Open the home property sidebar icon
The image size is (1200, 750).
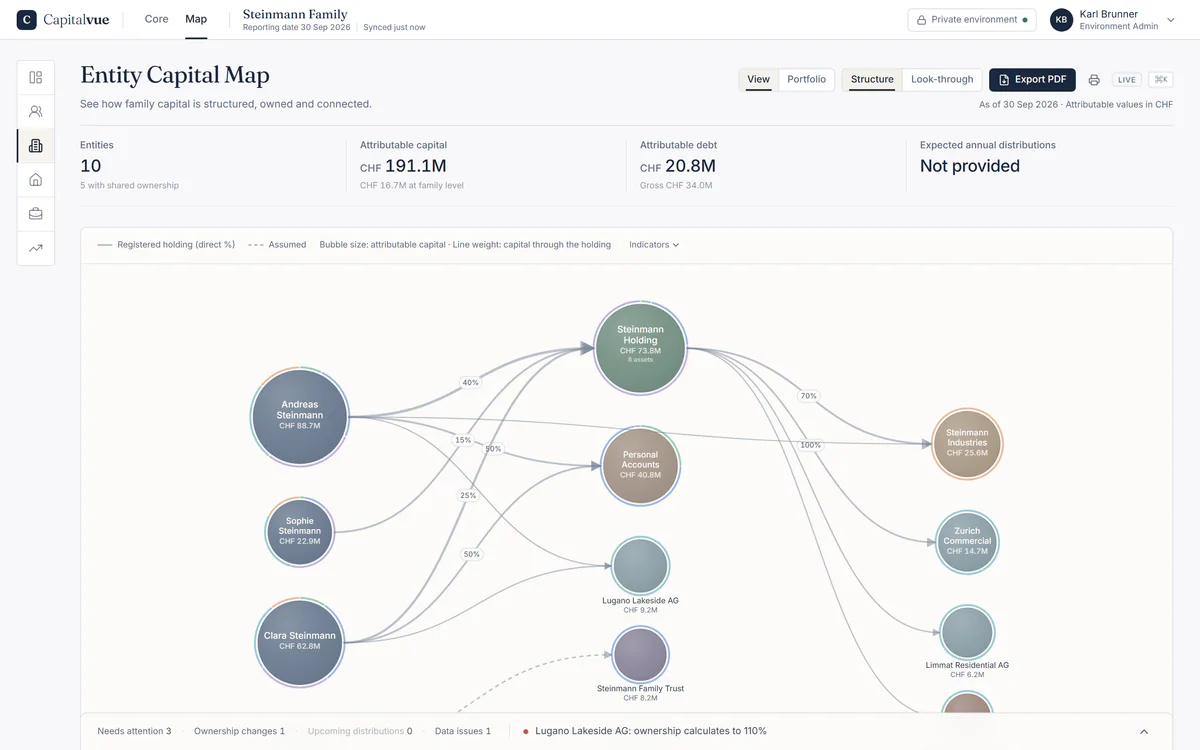[36, 180]
